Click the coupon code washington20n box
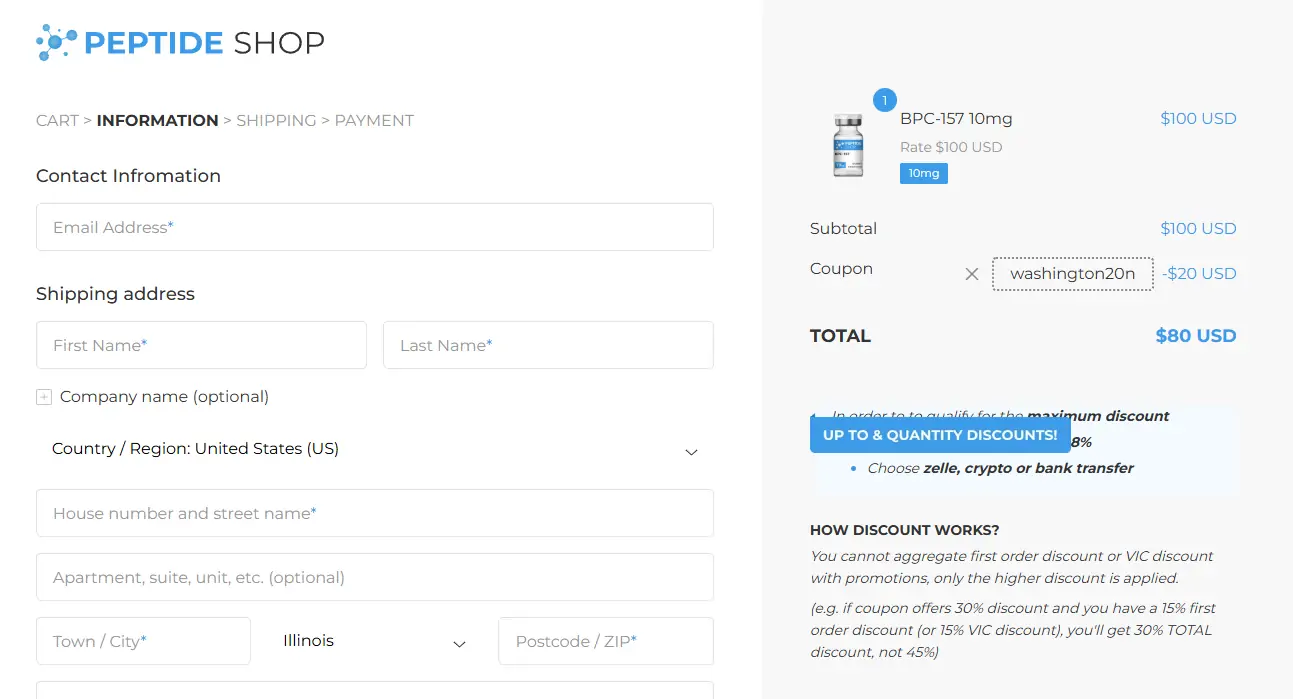Screen dimensions: 1293x699 pos(1072,274)
